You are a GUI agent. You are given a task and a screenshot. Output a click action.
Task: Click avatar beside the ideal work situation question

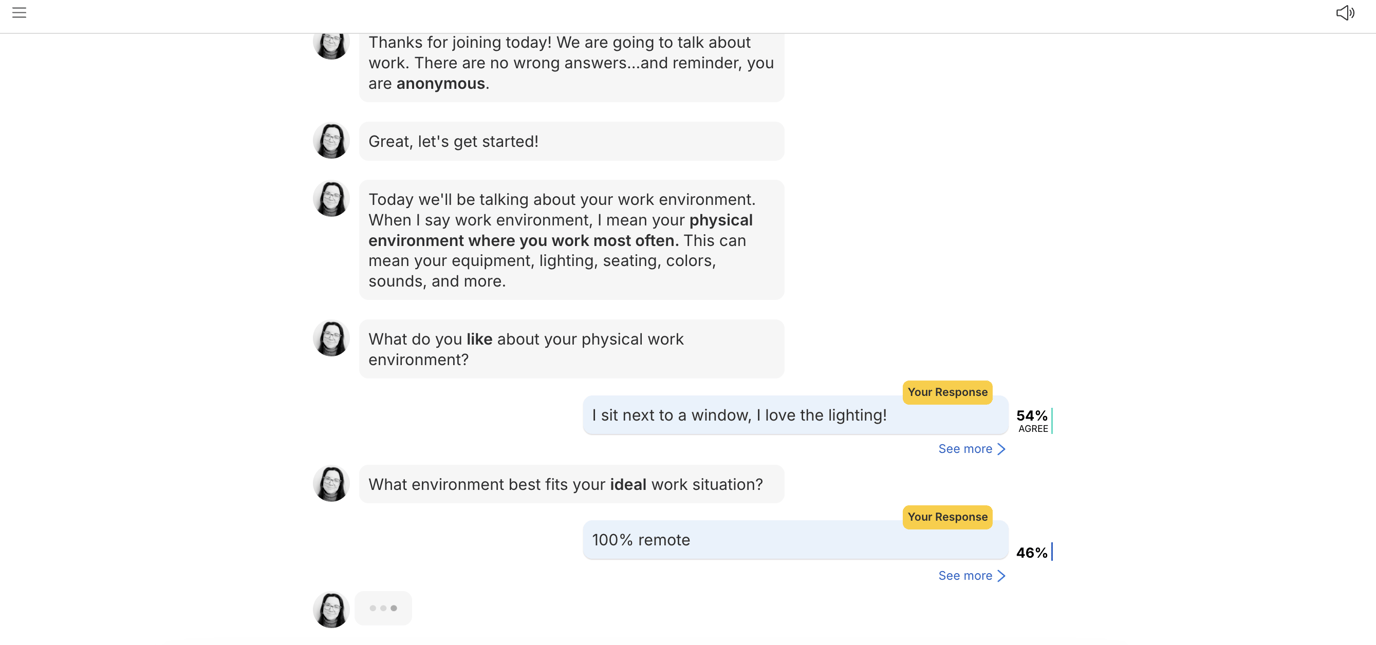[x=331, y=484]
